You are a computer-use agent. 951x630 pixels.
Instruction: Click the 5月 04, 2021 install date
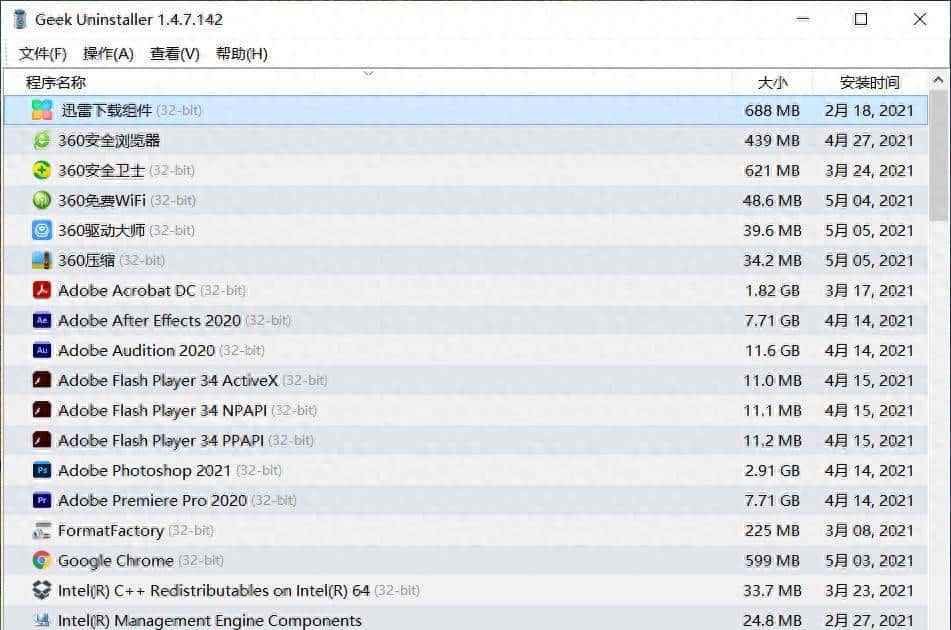coord(869,200)
